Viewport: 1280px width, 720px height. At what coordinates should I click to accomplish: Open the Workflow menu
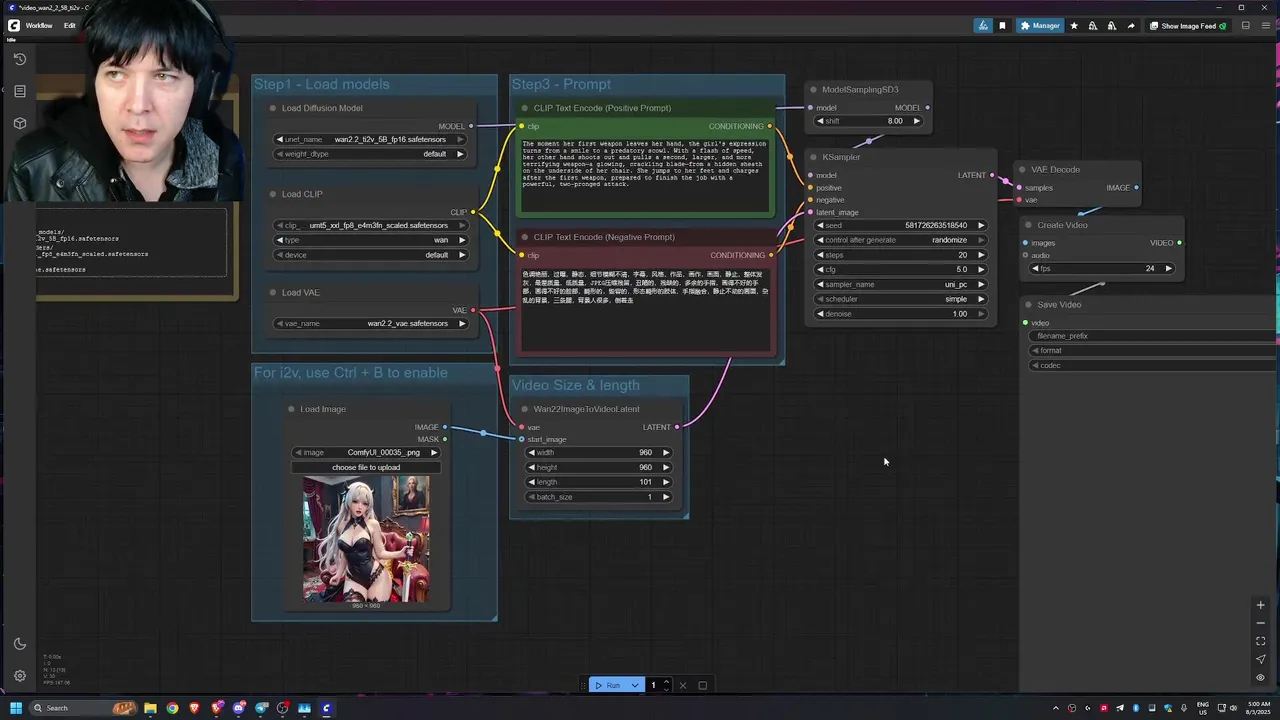tap(39, 25)
